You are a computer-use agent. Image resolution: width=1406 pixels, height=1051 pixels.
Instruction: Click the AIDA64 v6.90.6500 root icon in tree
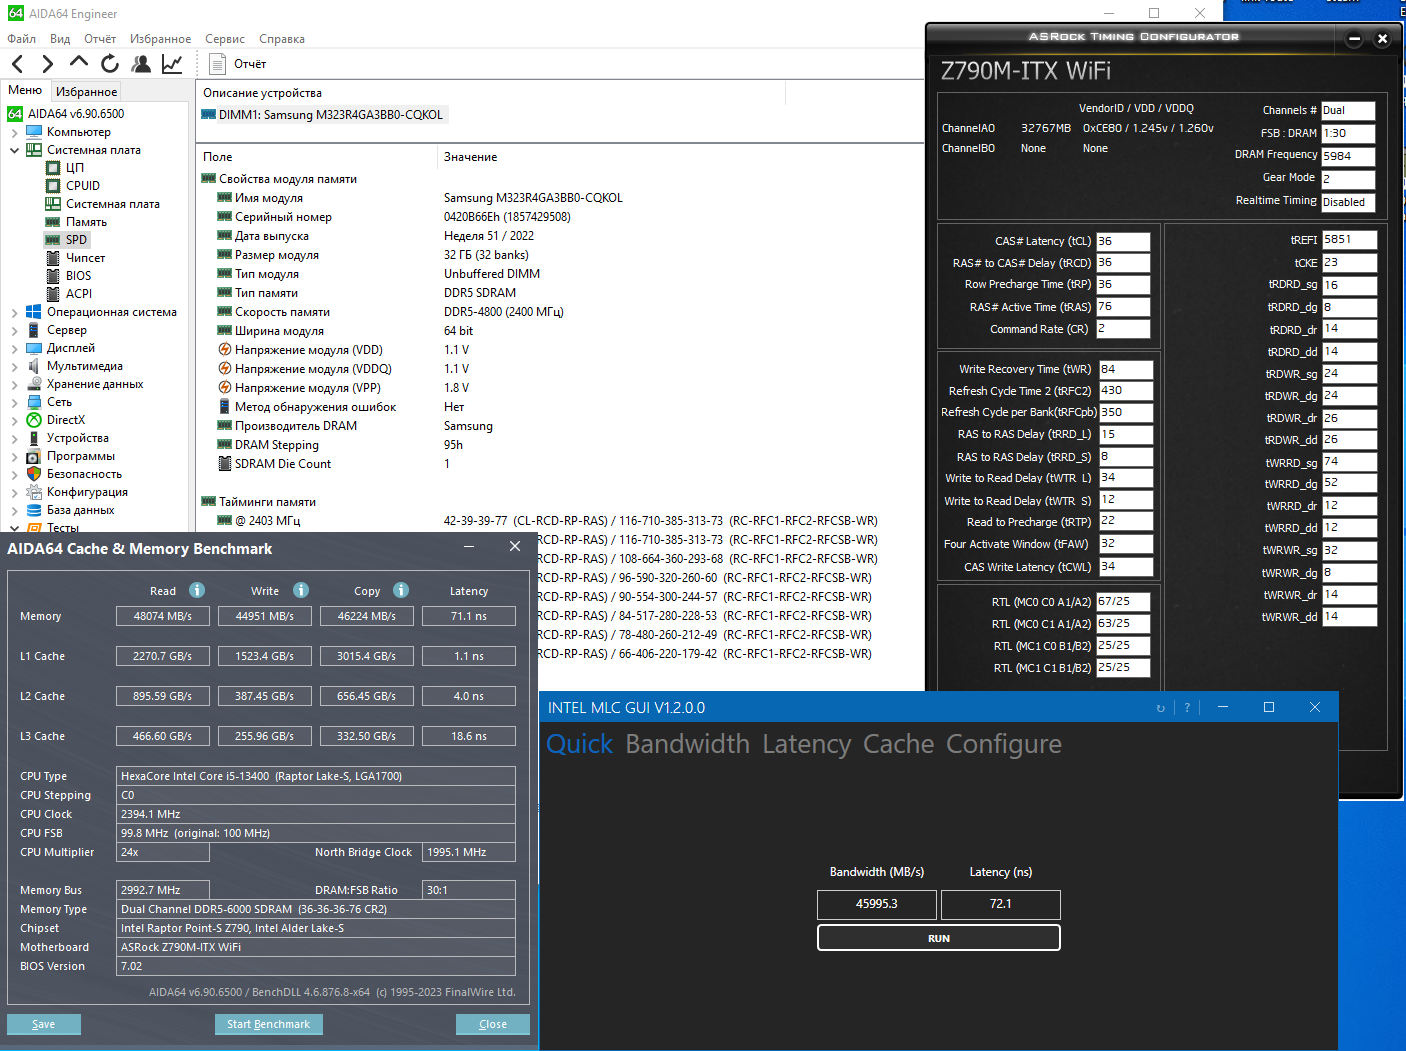[x=15, y=114]
